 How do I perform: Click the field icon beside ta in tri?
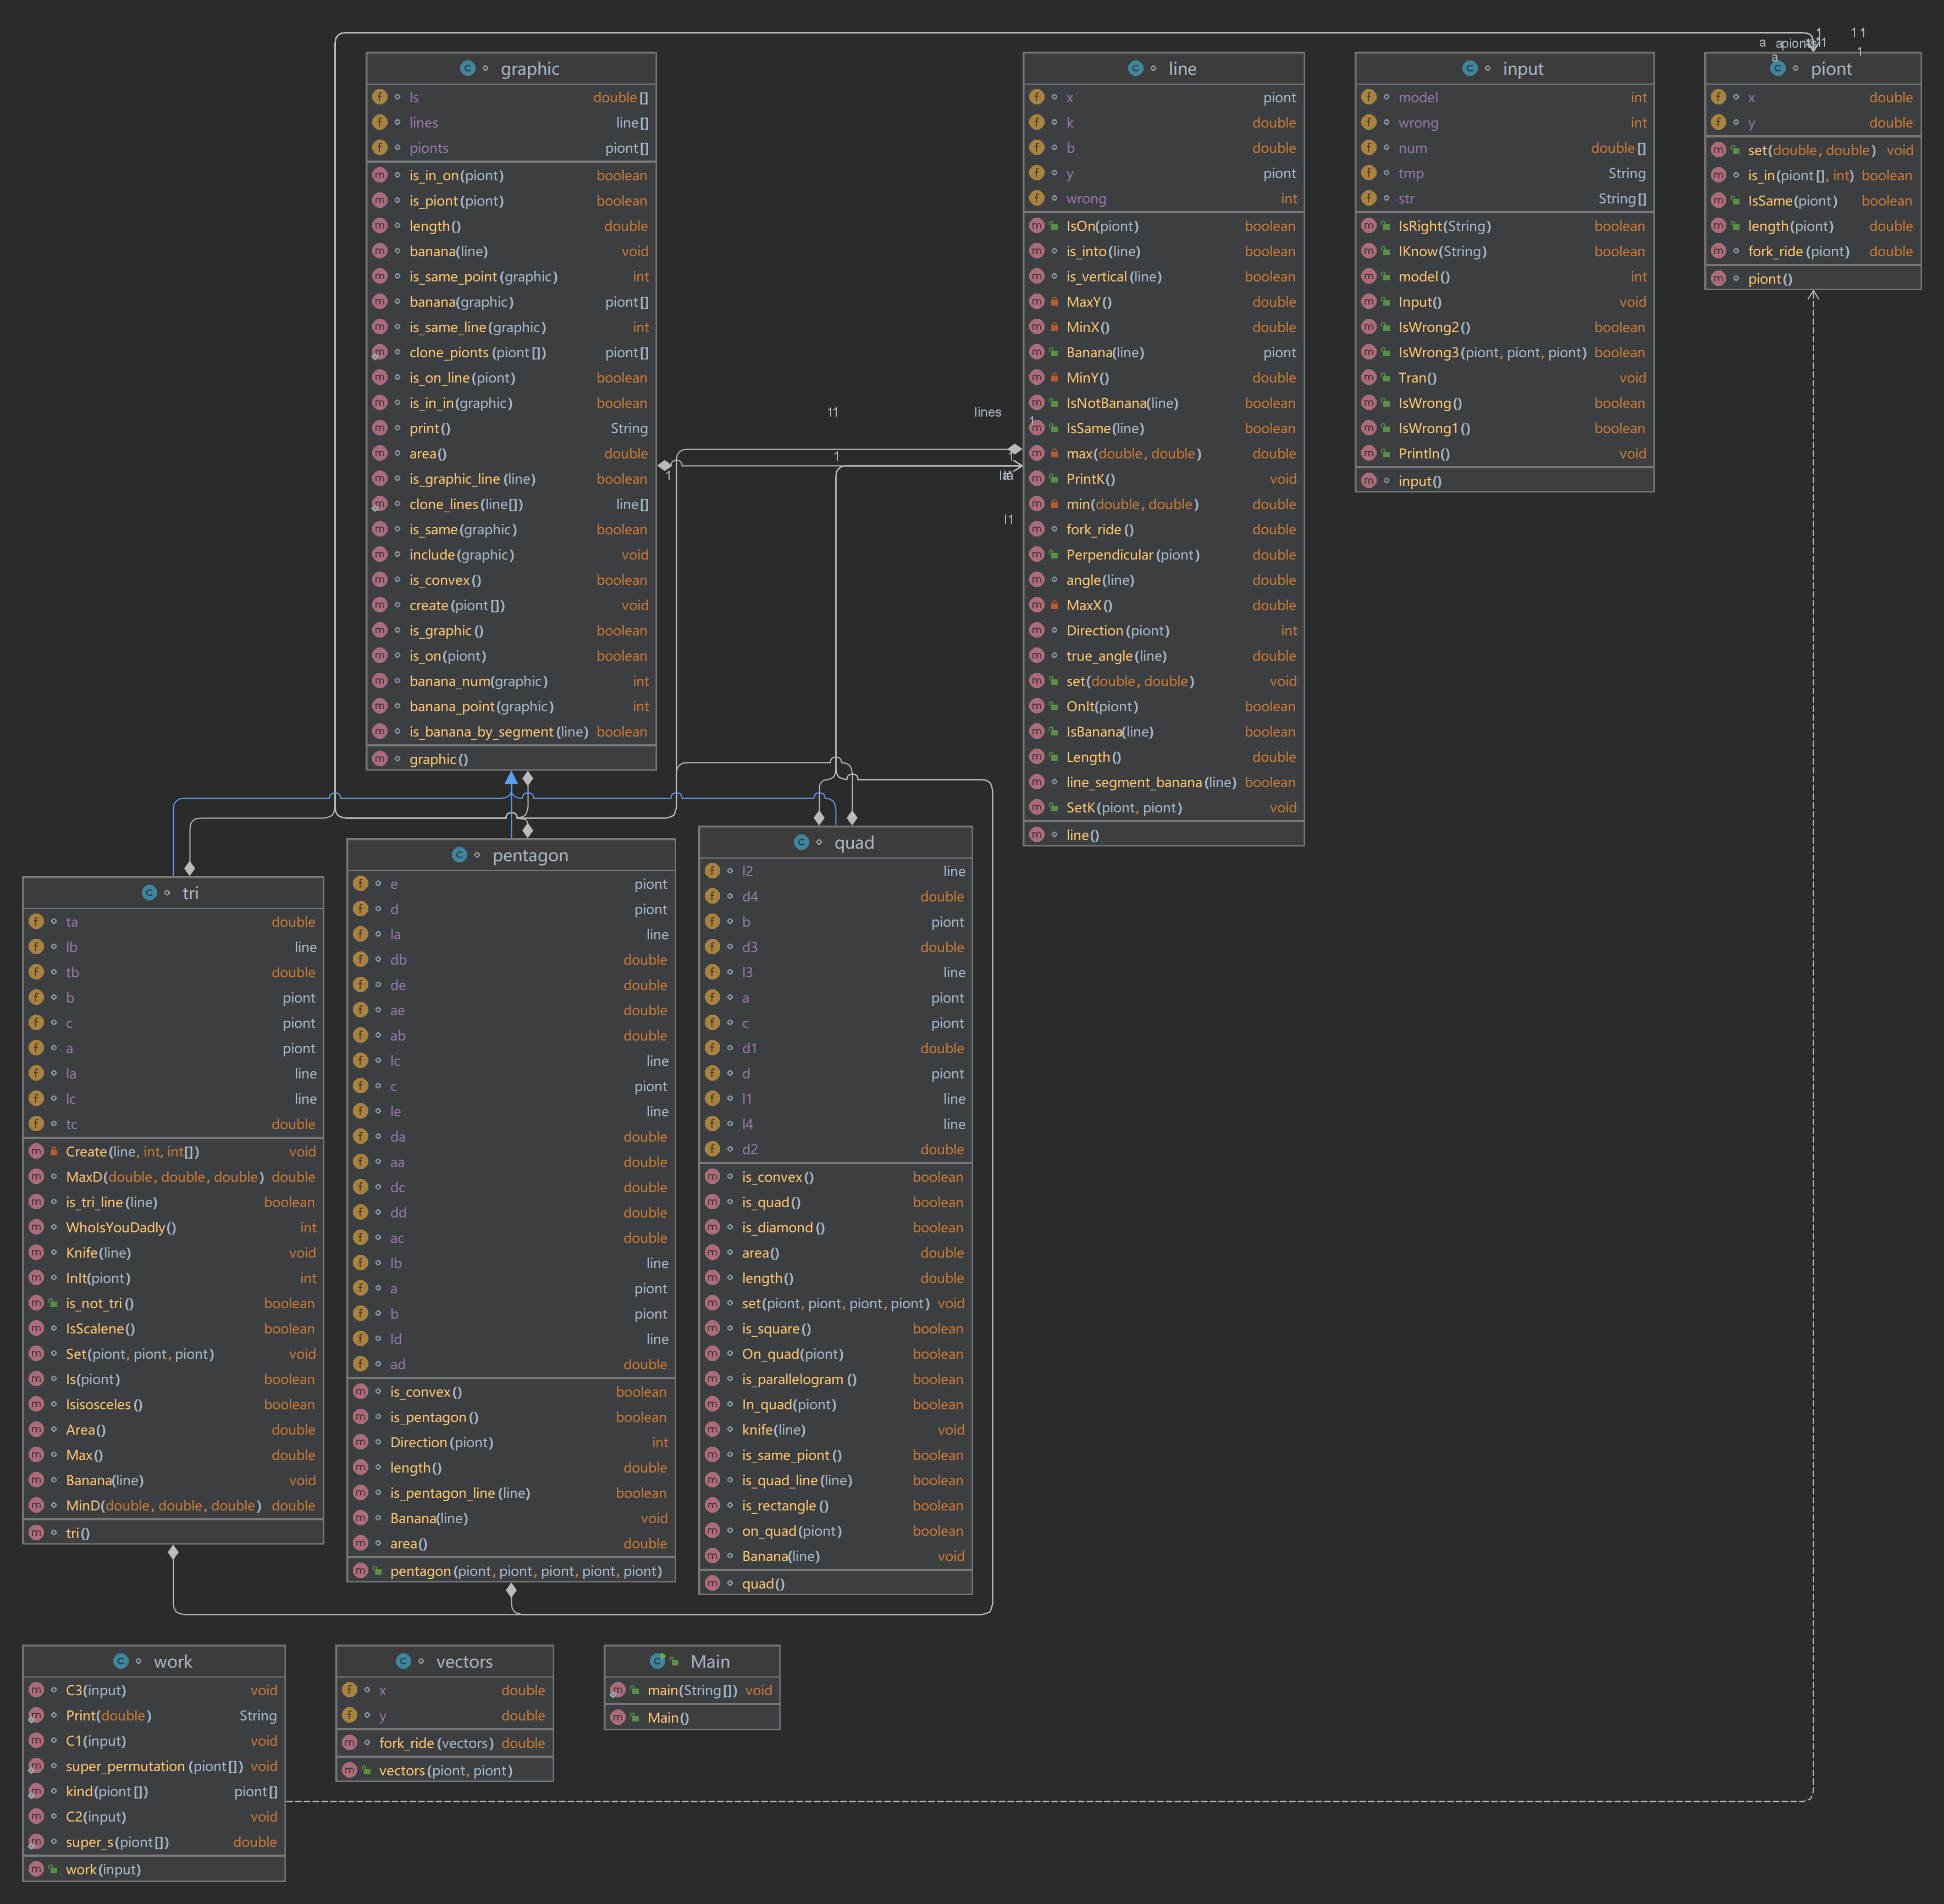(x=37, y=921)
